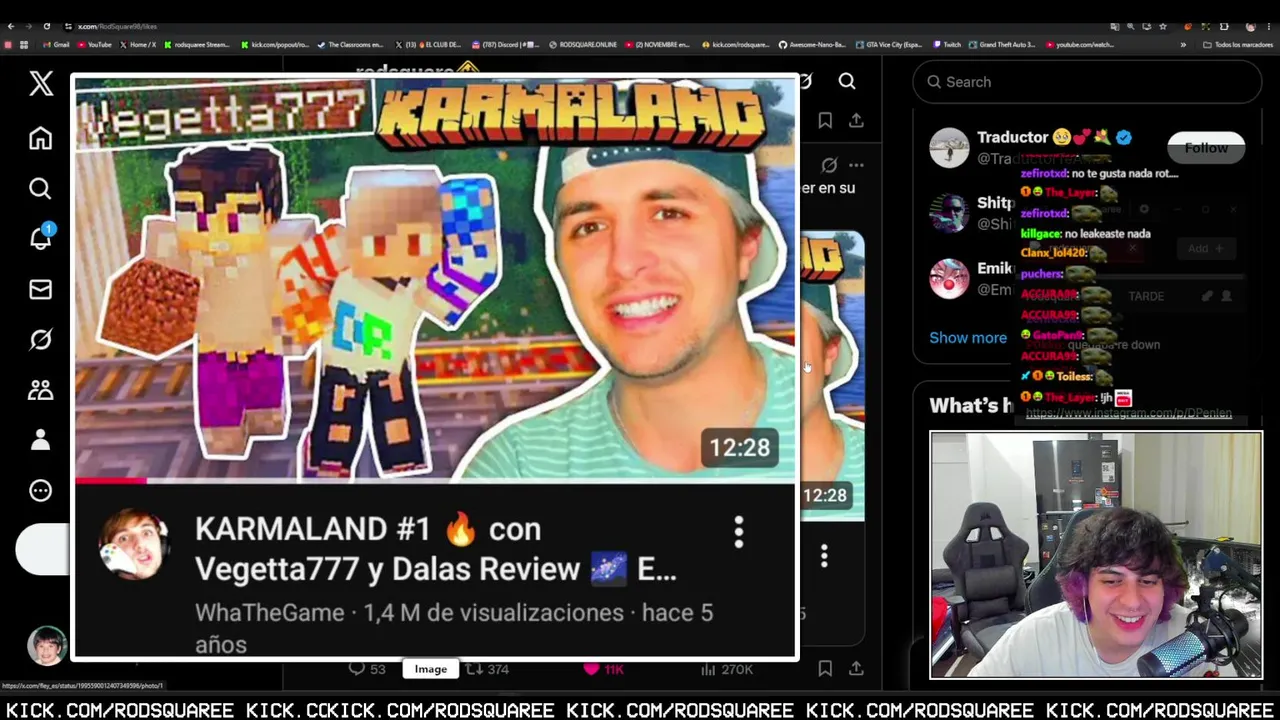The height and width of the screenshot is (720, 1280).
Task: Bookmark the post in the bottom action bar
Action: [x=825, y=668]
